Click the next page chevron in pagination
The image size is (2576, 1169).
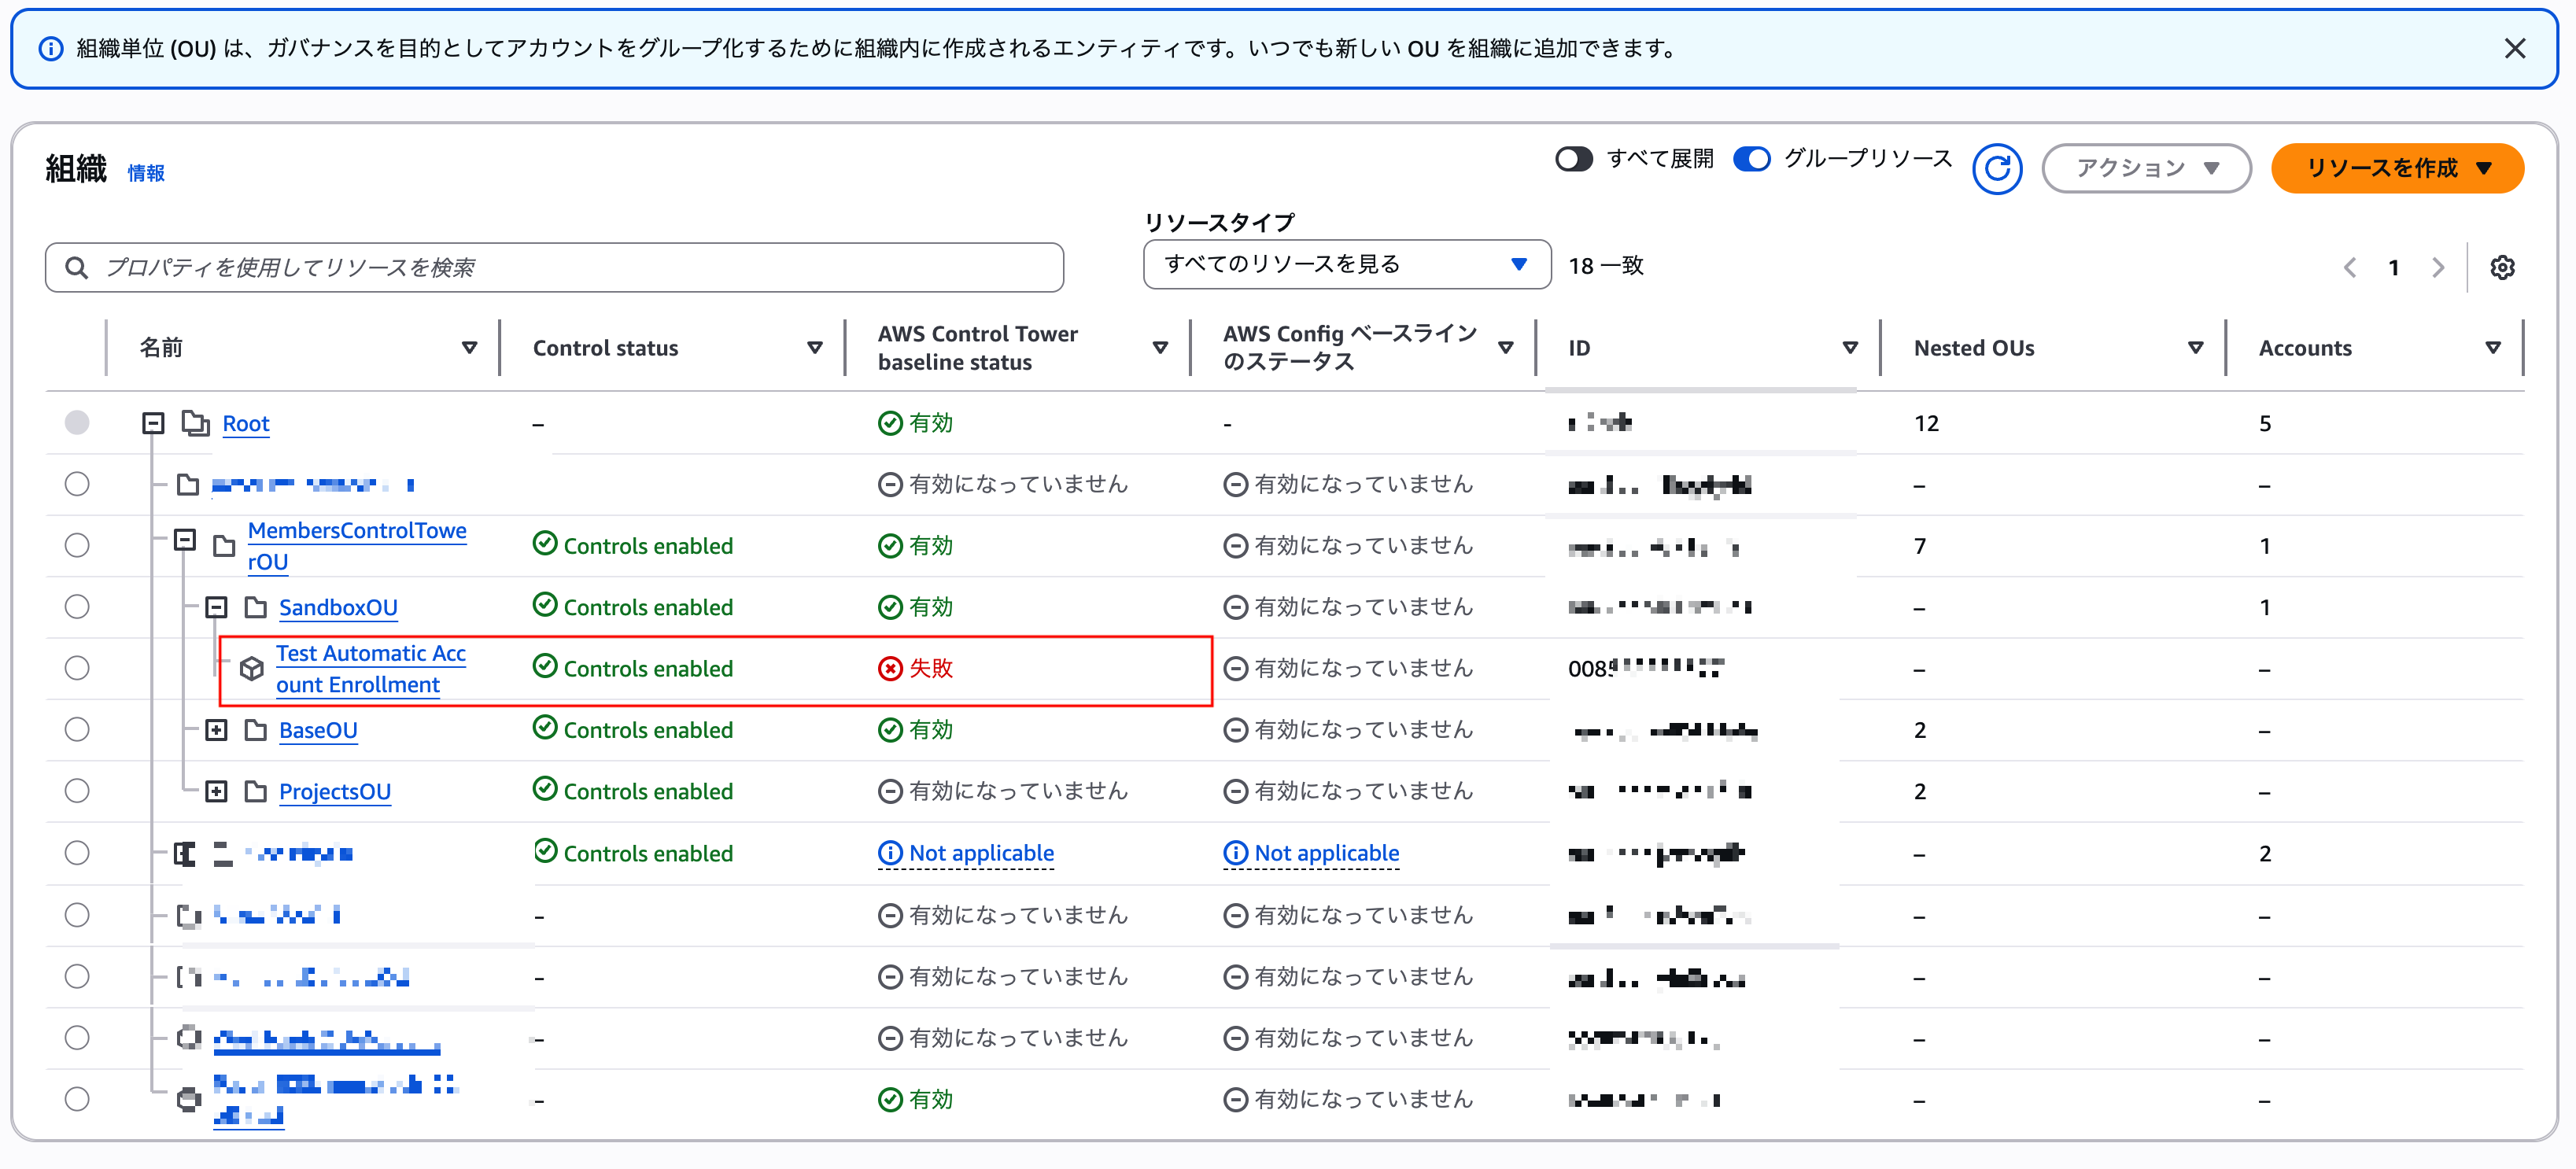click(2438, 267)
